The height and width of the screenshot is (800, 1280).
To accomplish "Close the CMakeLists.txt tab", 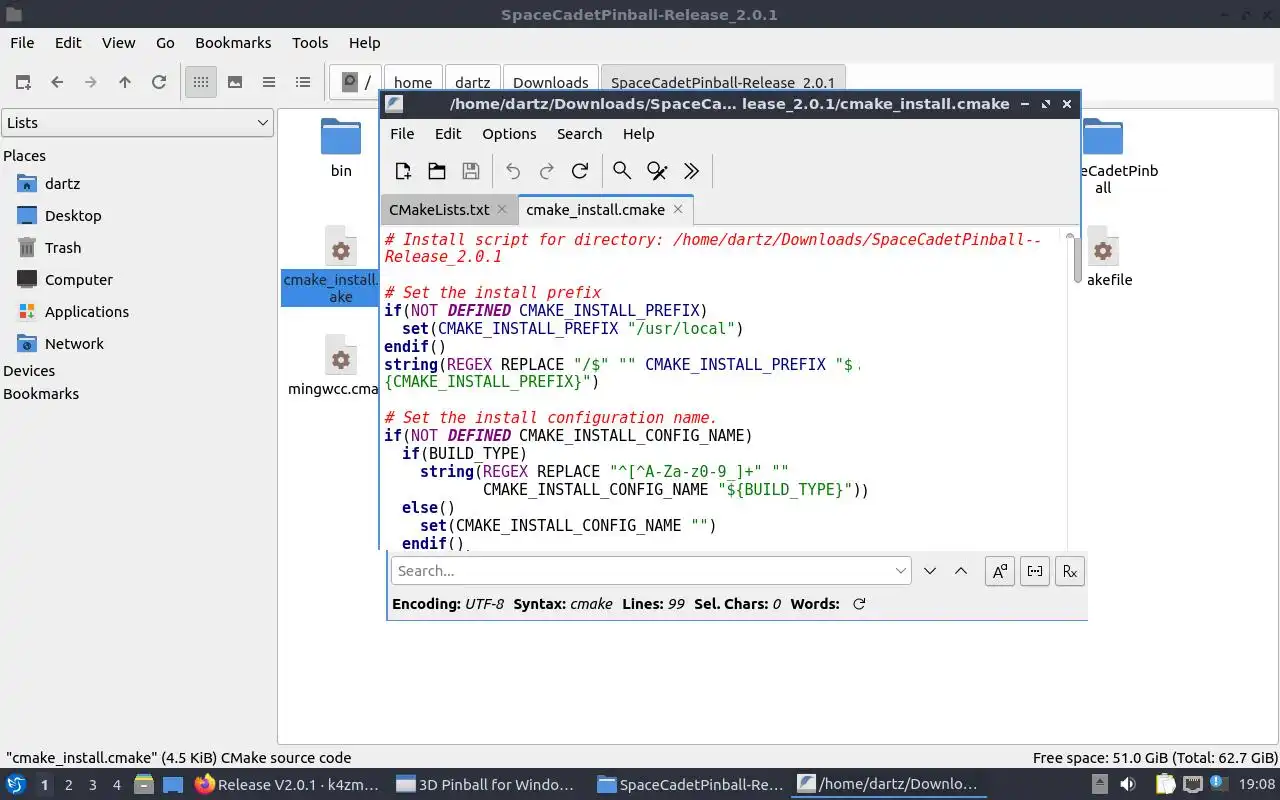I will [x=502, y=210].
